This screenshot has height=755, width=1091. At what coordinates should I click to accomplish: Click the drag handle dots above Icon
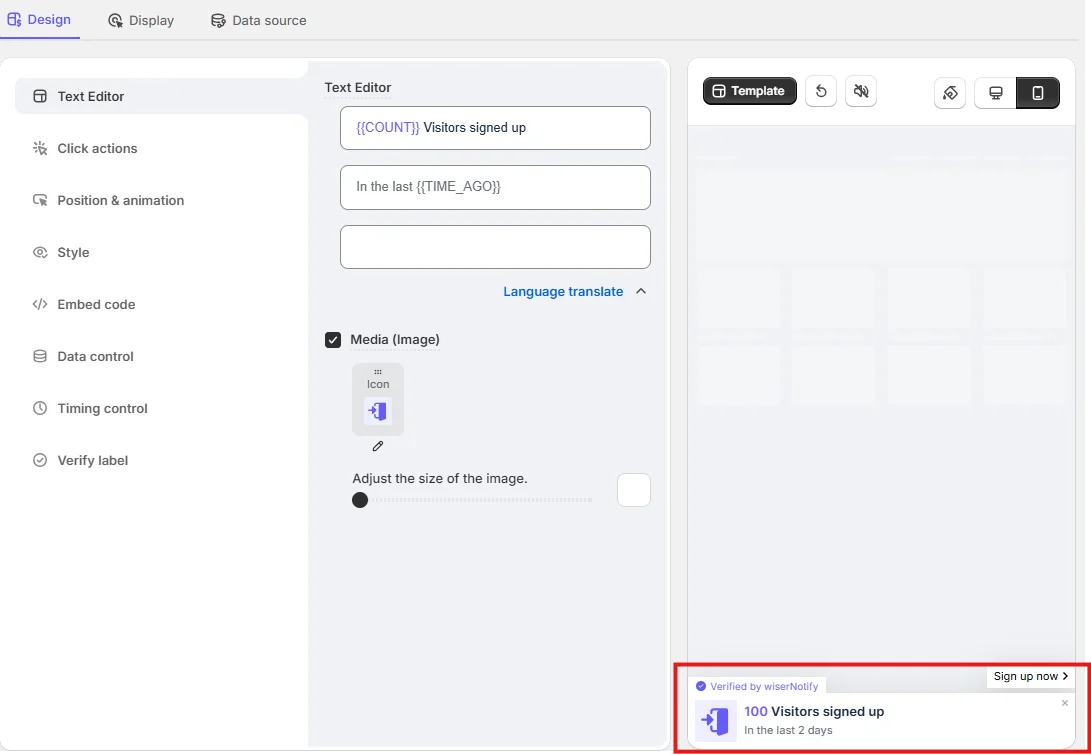pos(378,372)
